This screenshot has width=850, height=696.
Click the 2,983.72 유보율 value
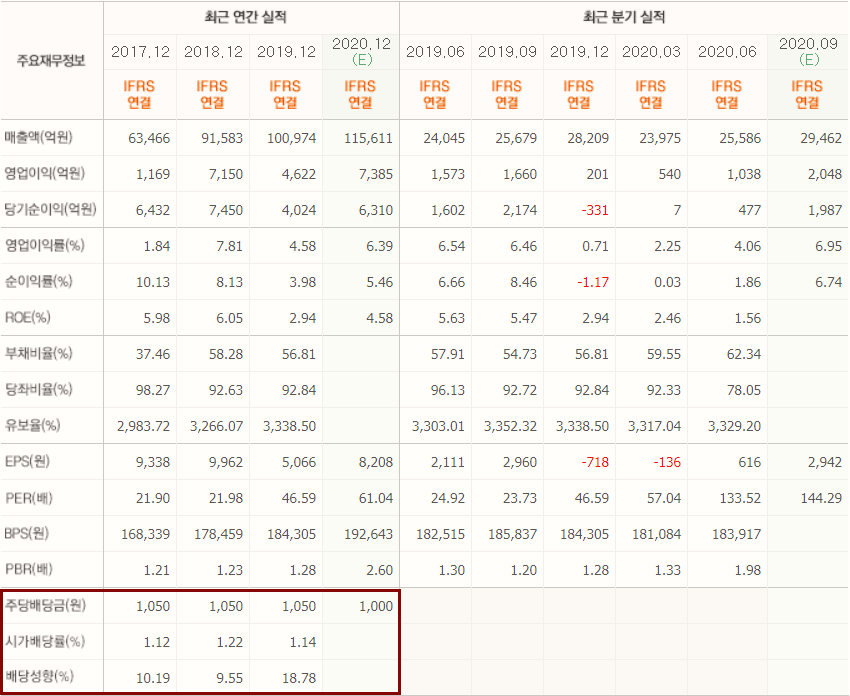tap(144, 426)
